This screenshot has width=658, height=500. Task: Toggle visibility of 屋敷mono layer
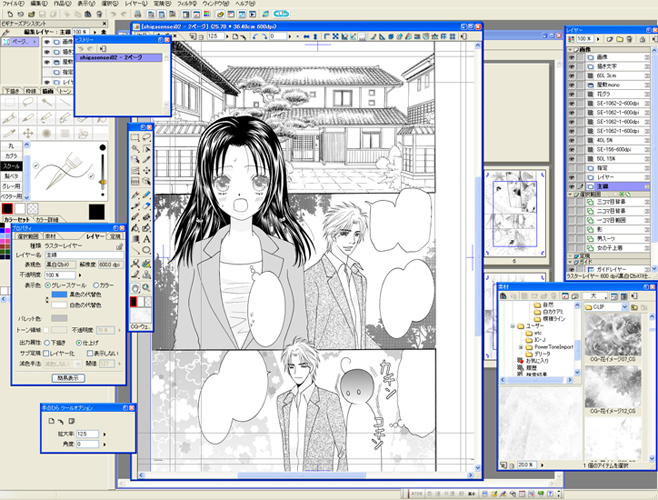tap(571, 85)
